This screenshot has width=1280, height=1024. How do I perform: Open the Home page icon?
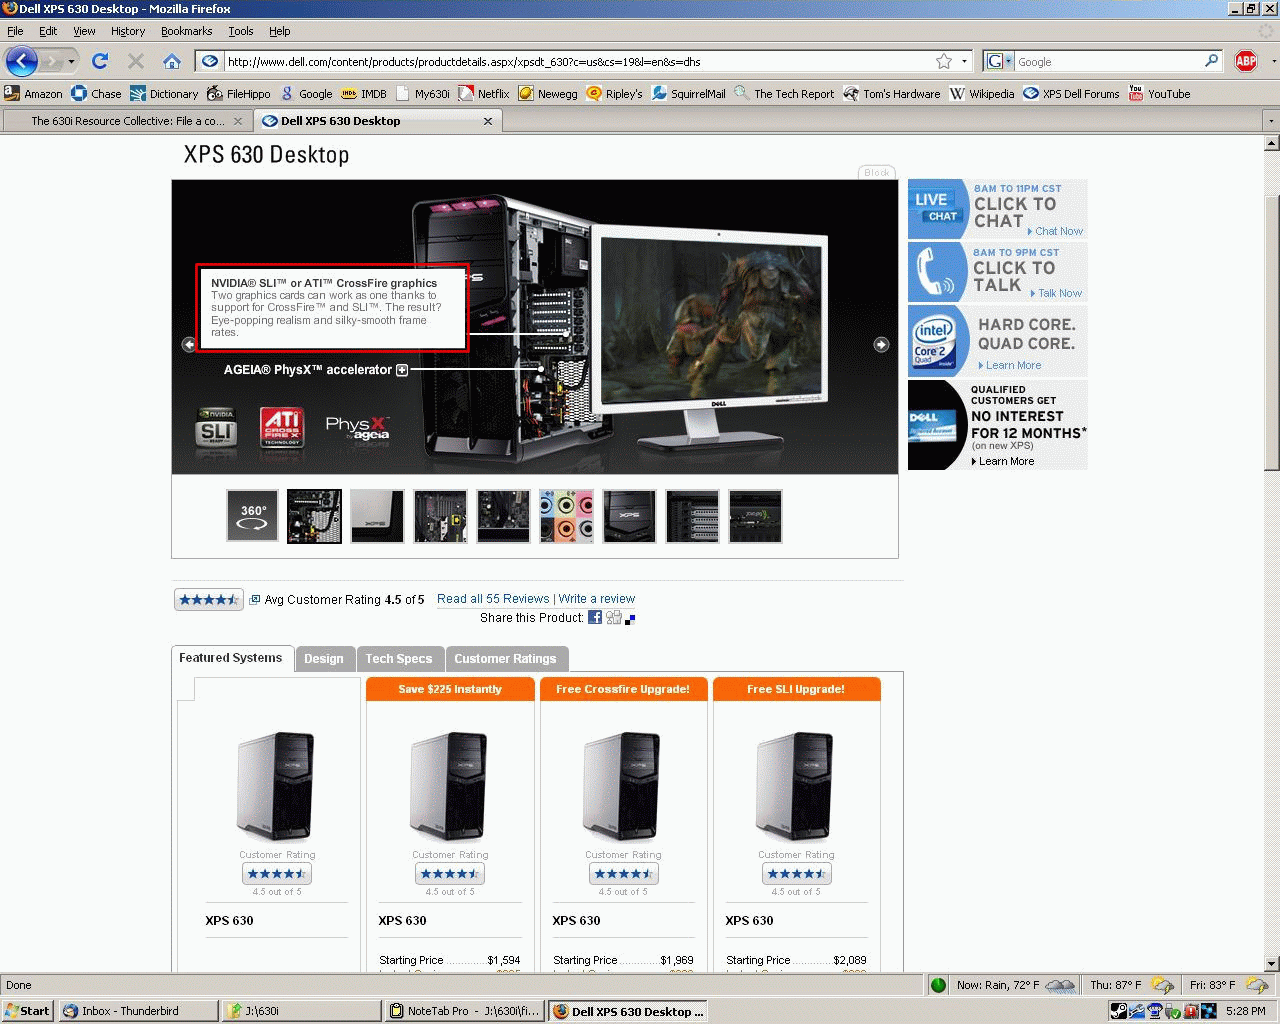[x=172, y=61]
